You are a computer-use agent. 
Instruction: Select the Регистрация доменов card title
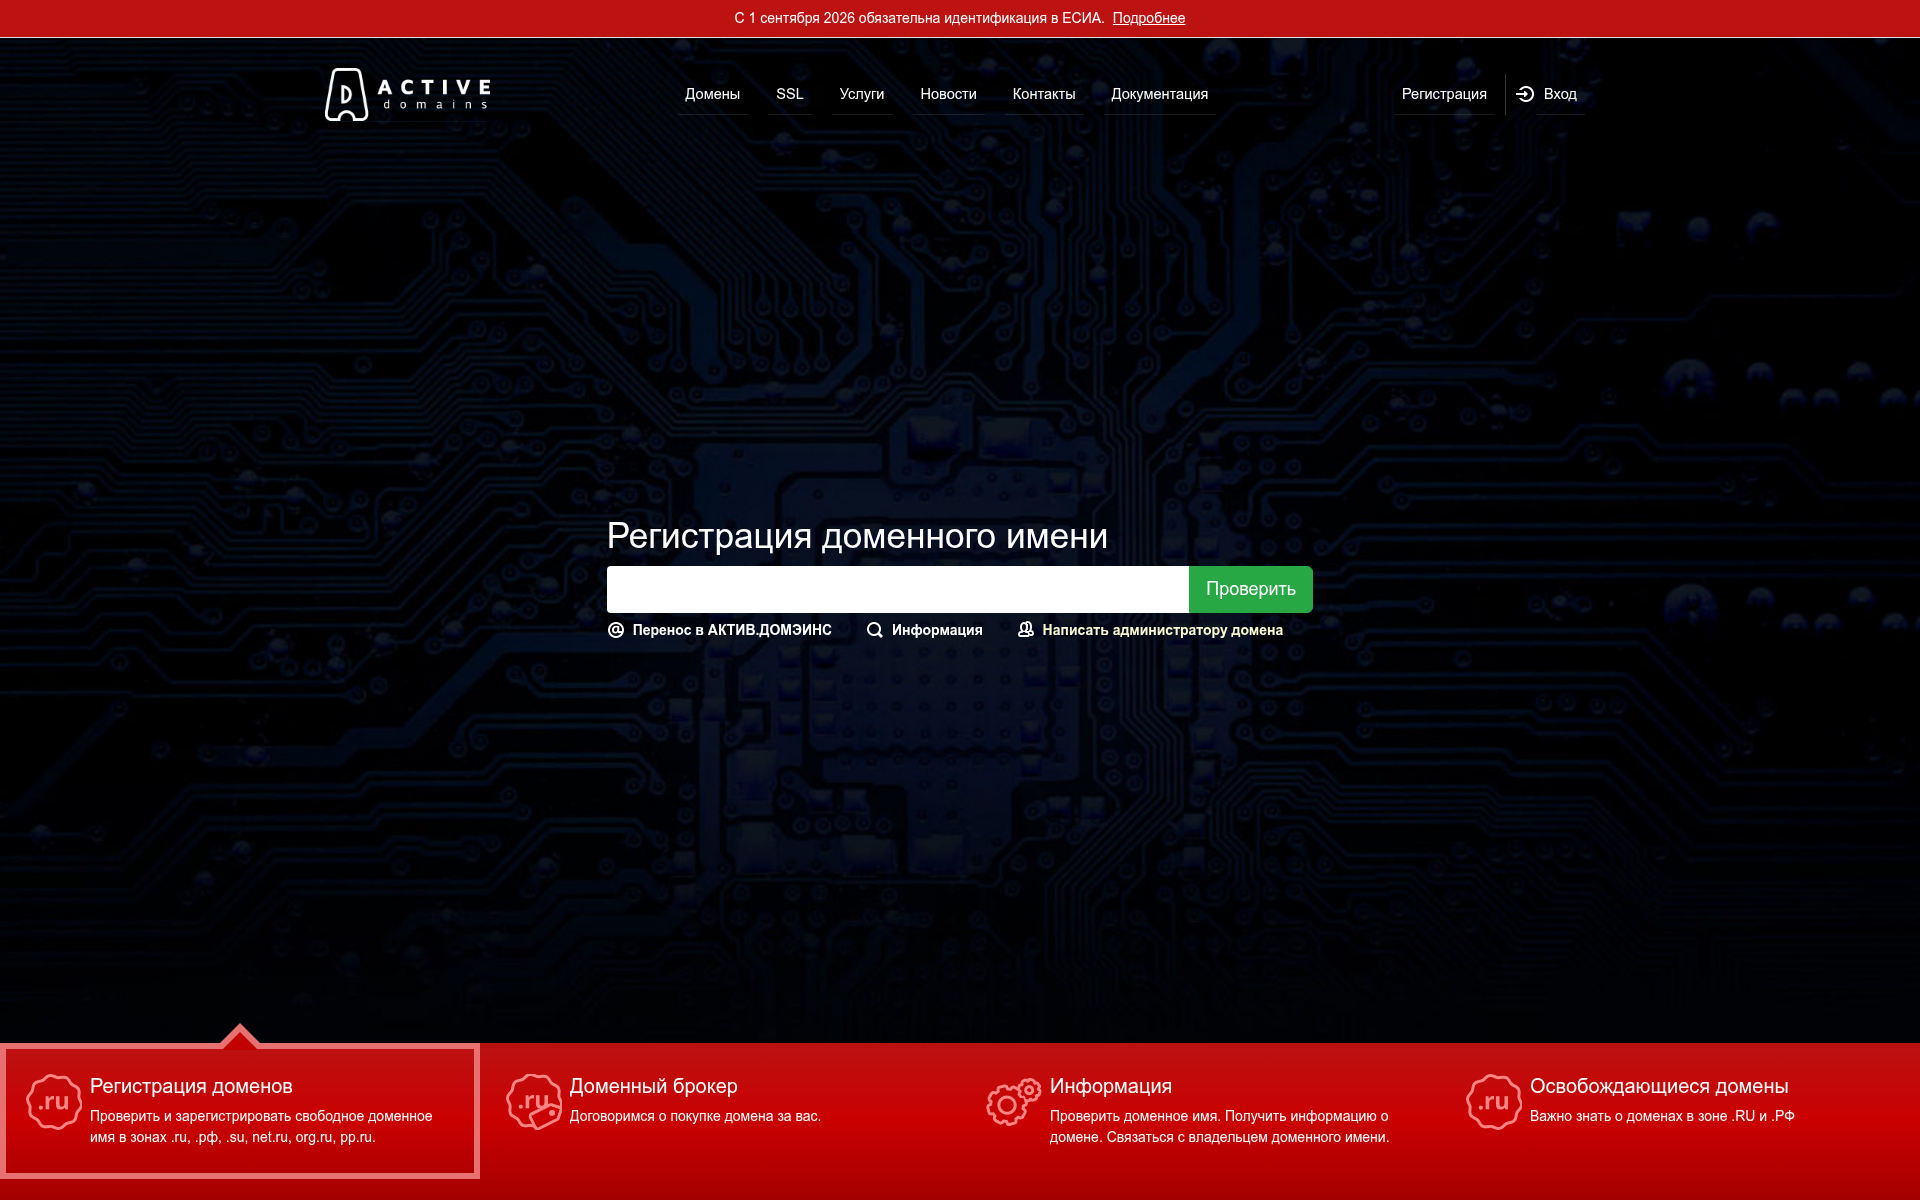click(x=191, y=1086)
